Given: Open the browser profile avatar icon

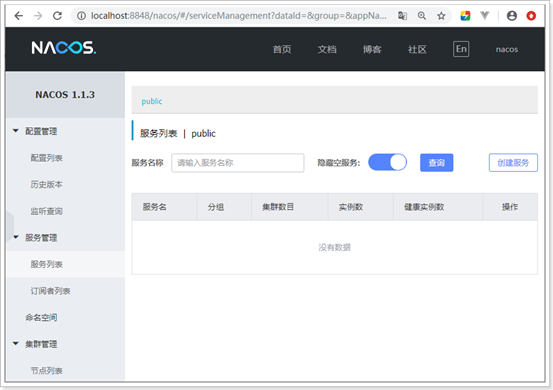Looking at the screenshot, I should coord(512,16).
